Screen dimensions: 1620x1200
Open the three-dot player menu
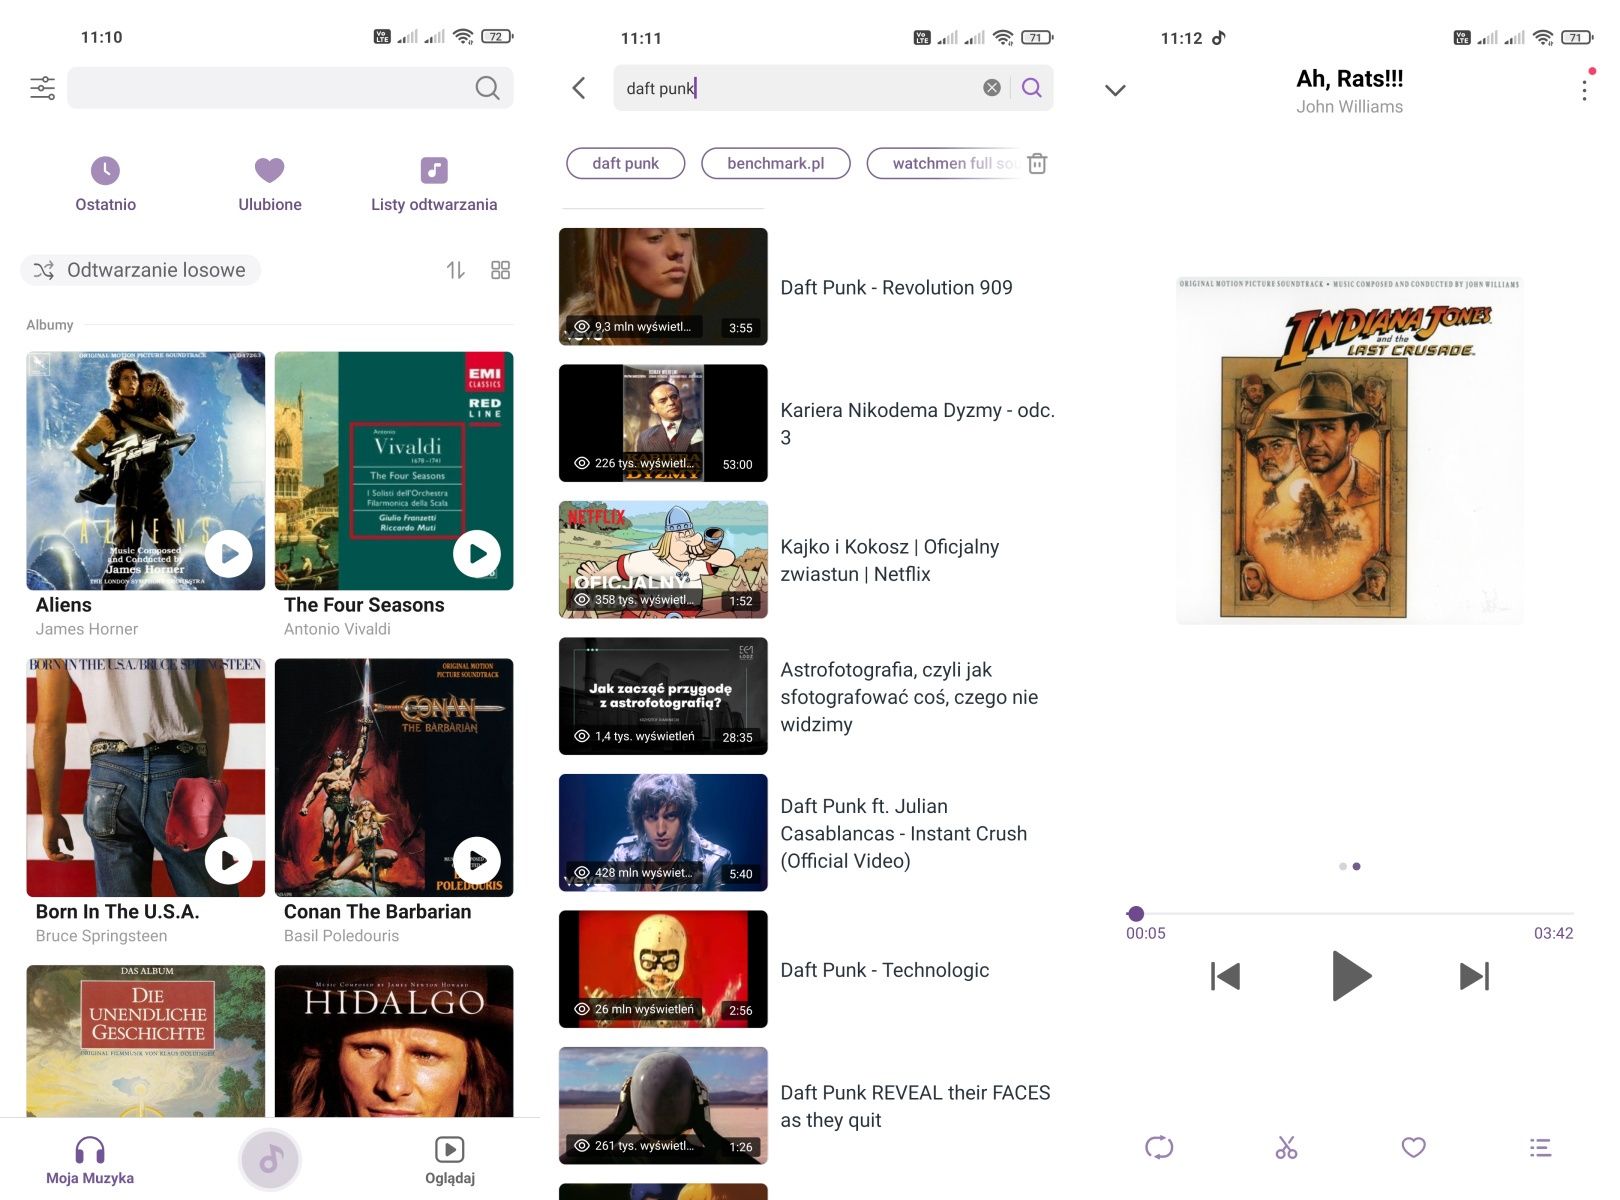[1584, 90]
